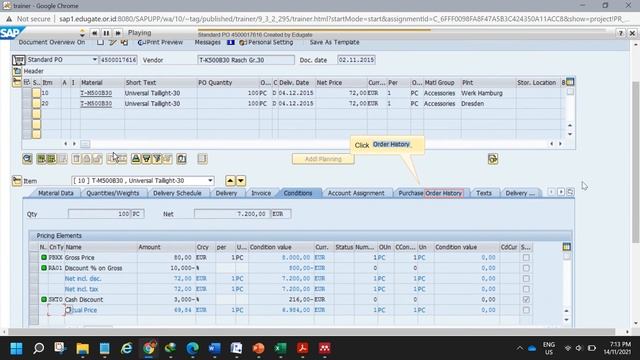The width and height of the screenshot is (640, 360).
Task: Open the Invoice tab
Action: [261, 193]
